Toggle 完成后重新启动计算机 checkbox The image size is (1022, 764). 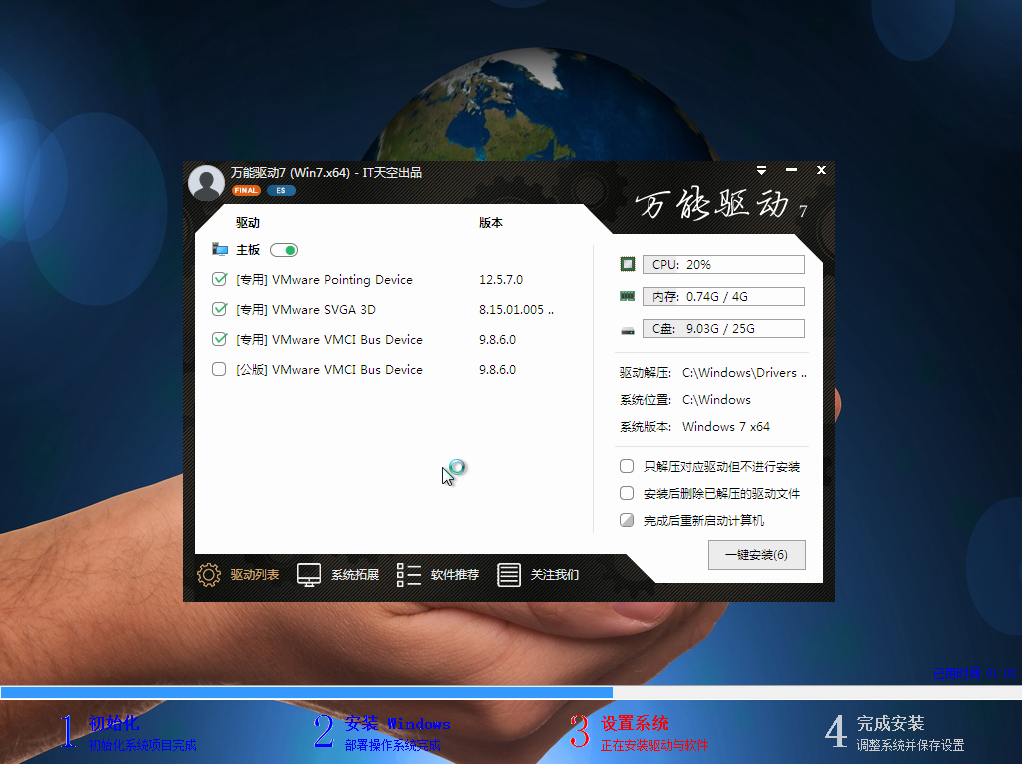627,520
